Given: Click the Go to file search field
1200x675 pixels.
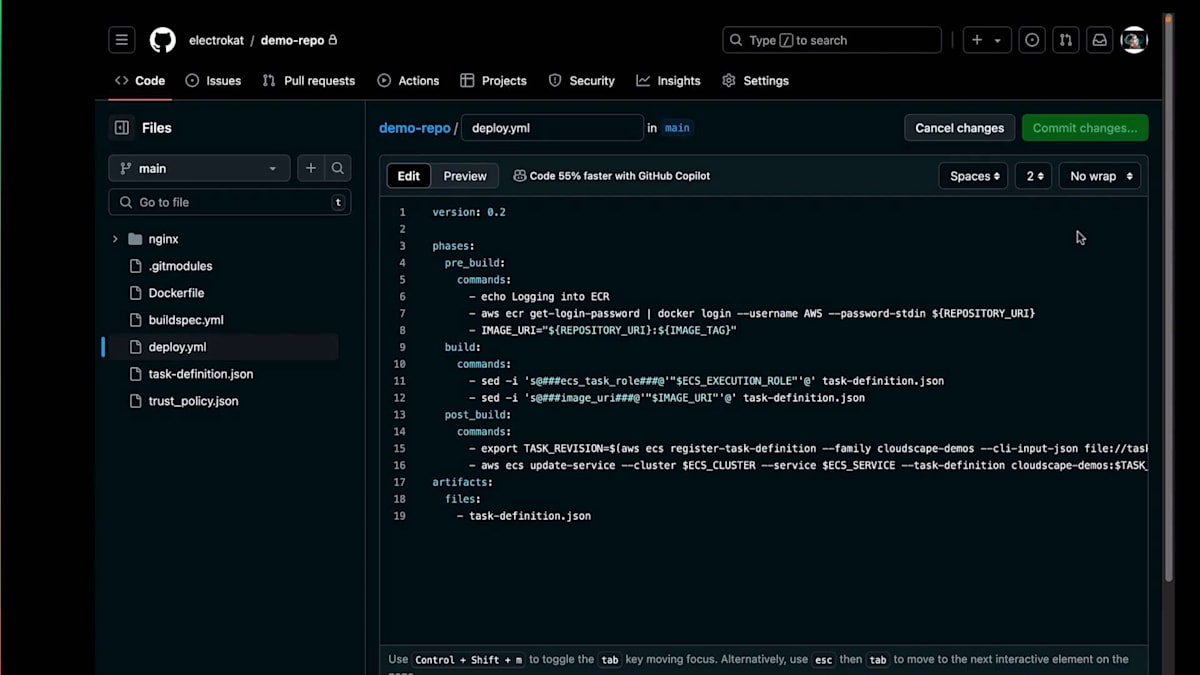Looking at the screenshot, I should (229, 202).
